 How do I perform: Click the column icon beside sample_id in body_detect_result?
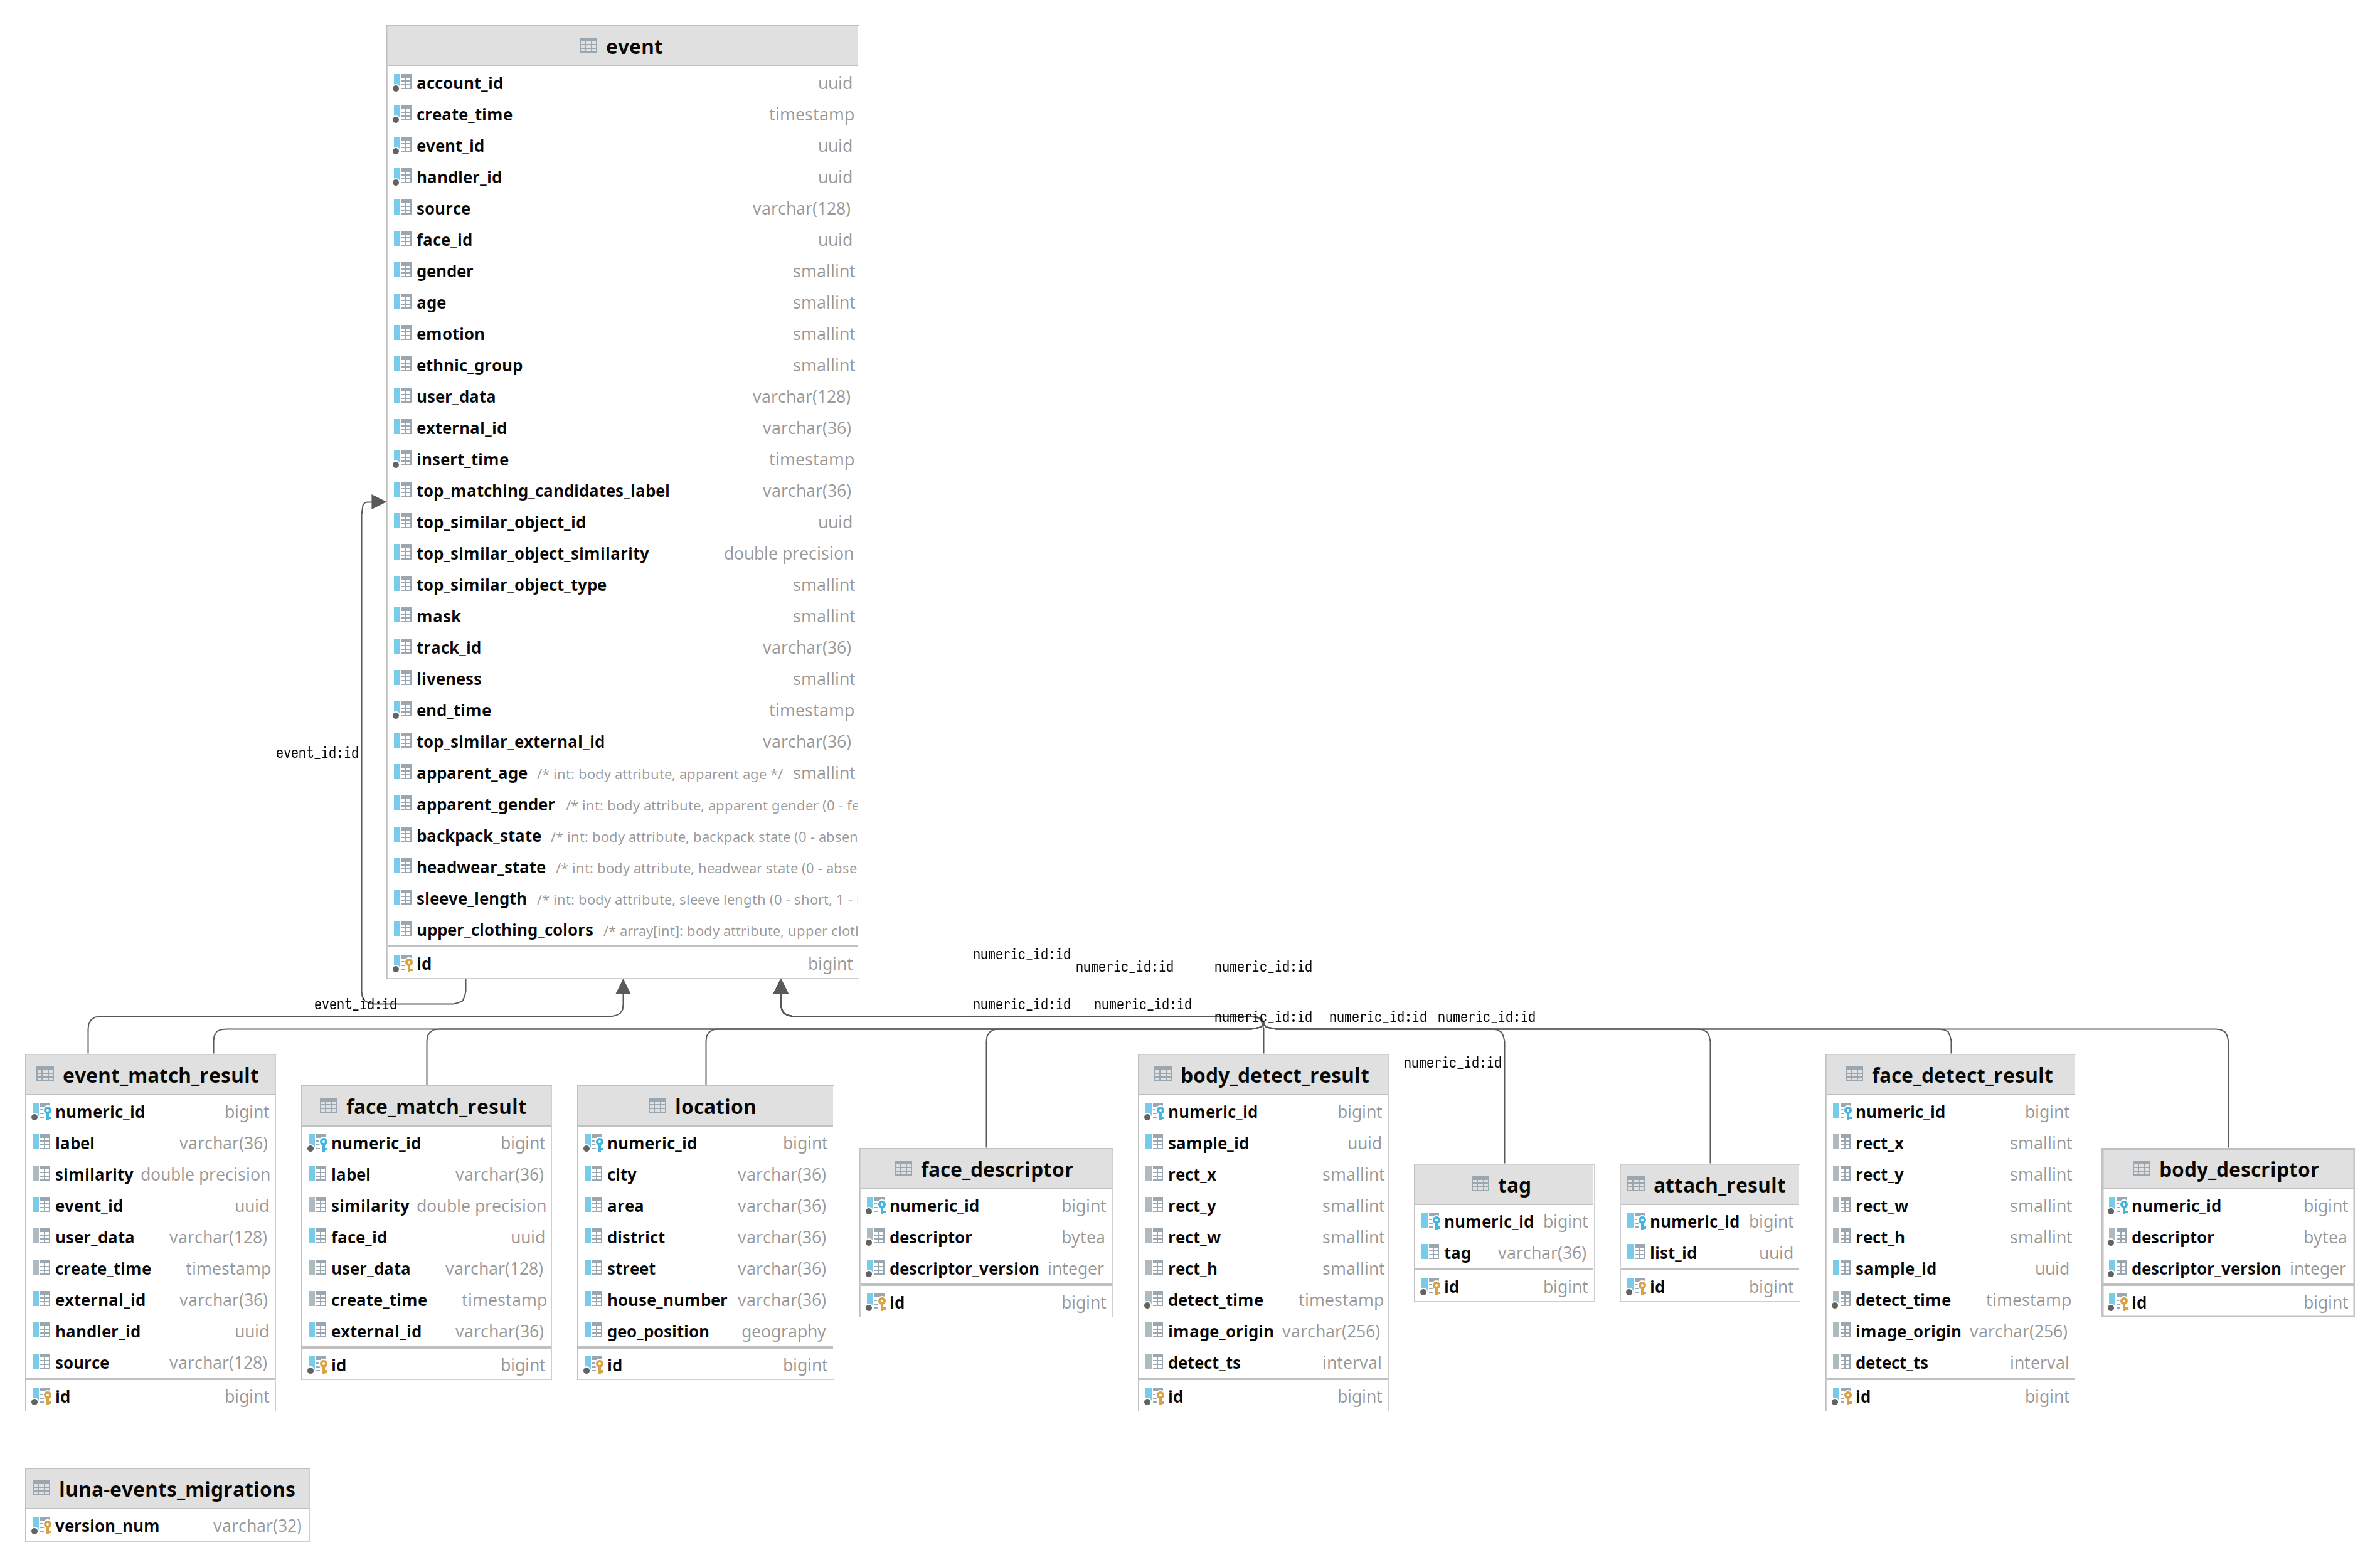1155,1143
